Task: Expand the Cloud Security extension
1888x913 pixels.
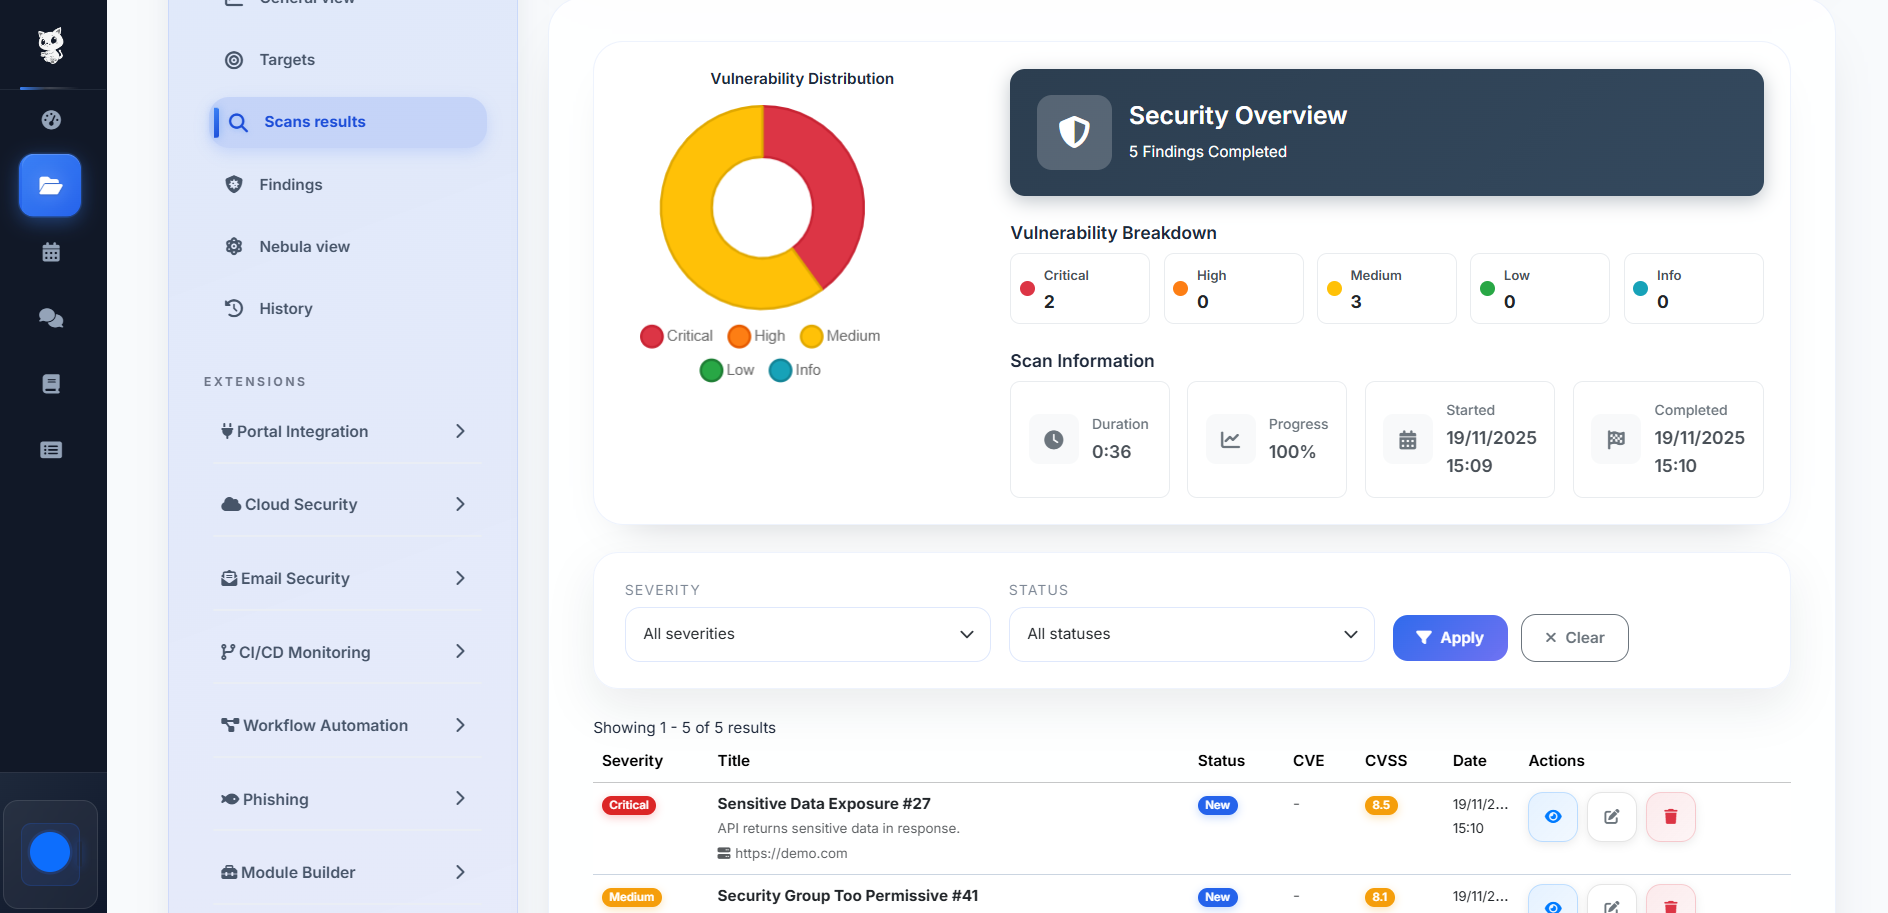Action: 346,504
